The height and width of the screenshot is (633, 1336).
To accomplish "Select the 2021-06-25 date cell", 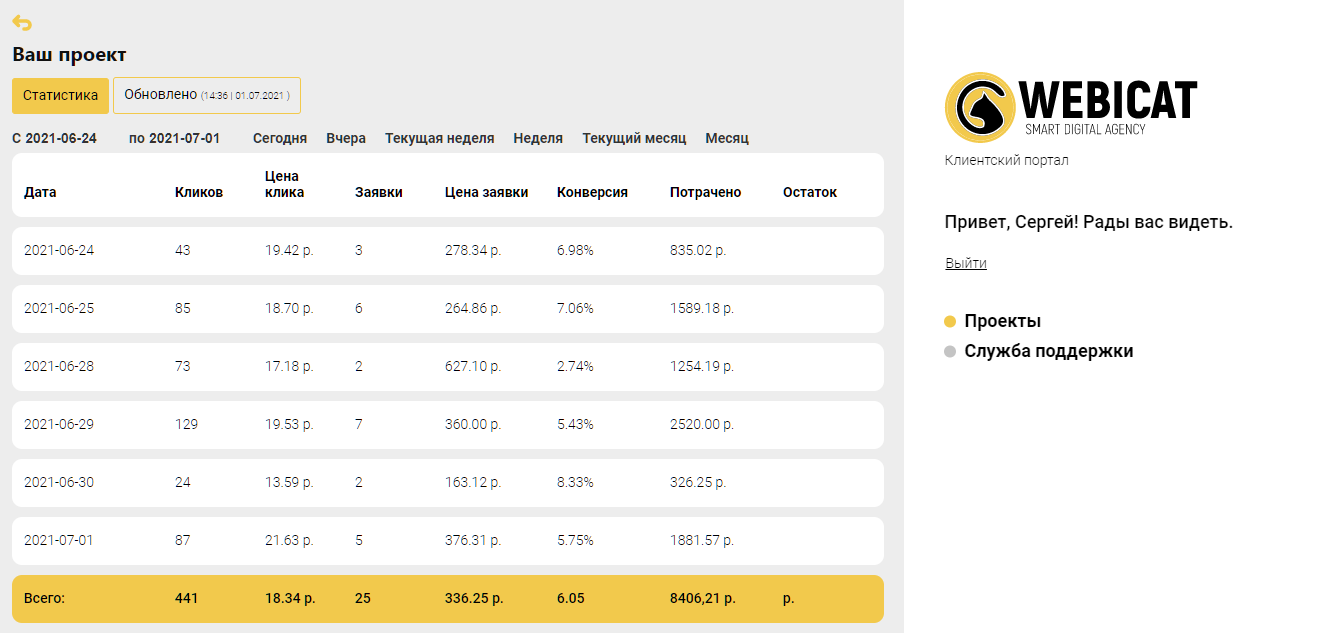I will pyautogui.click(x=59, y=308).
